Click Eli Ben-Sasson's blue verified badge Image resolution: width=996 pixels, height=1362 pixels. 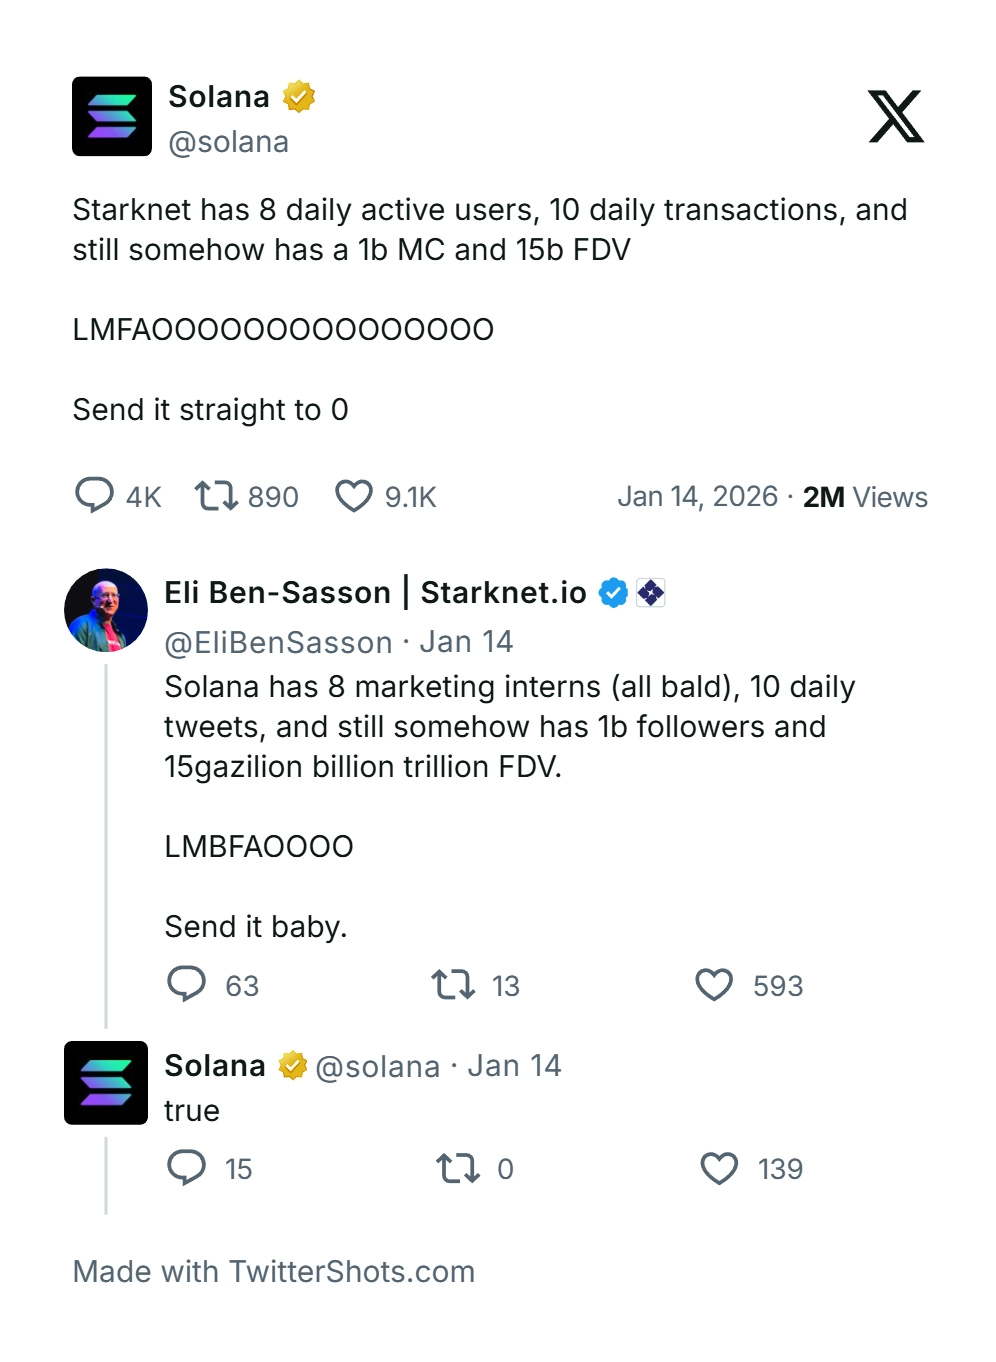pos(613,593)
